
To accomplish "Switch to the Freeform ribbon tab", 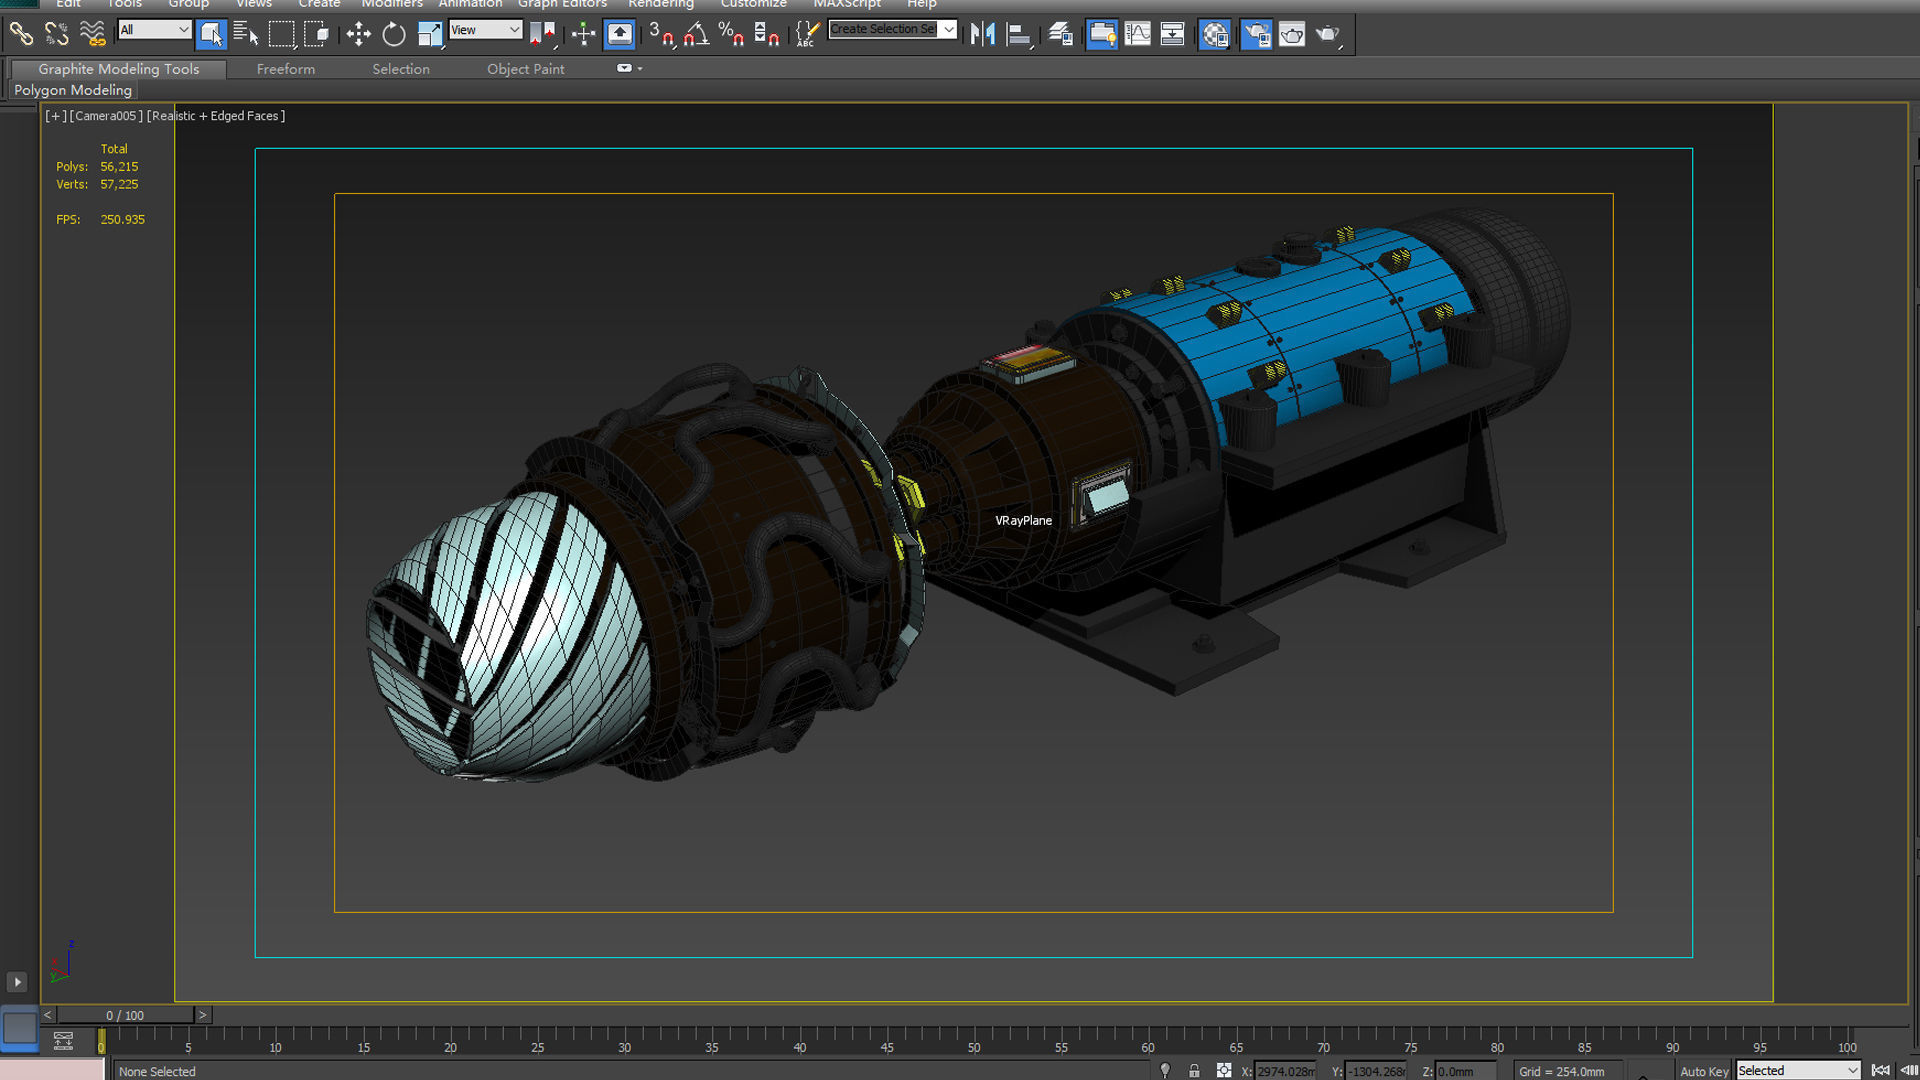I will pyautogui.click(x=285, y=69).
